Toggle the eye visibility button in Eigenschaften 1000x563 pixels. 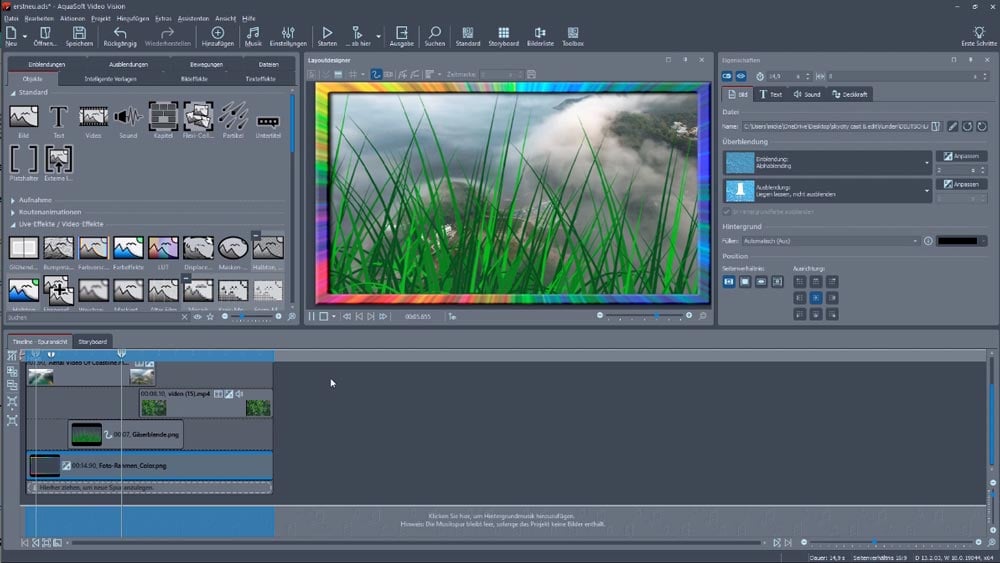tap(741, 76)
